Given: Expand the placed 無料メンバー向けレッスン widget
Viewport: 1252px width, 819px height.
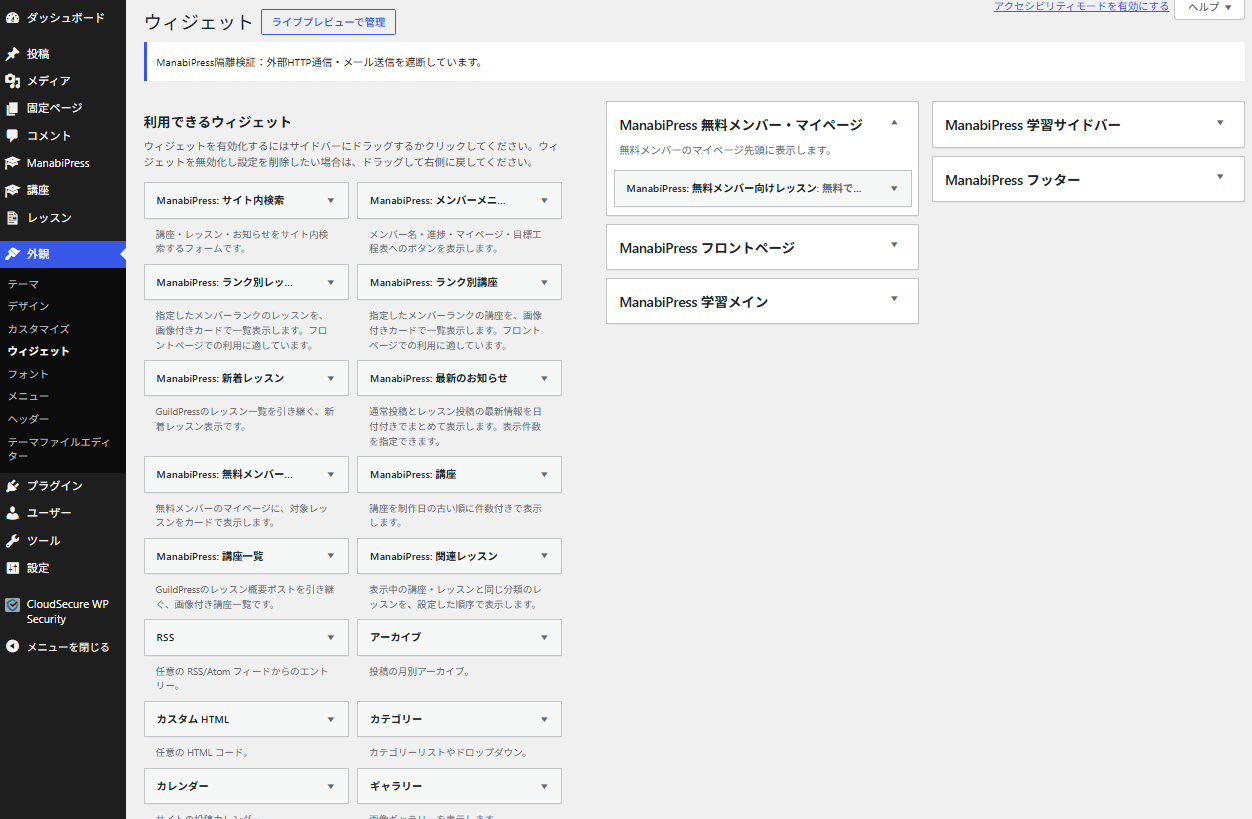Looking at the screenshot, I should click(894, 188).
